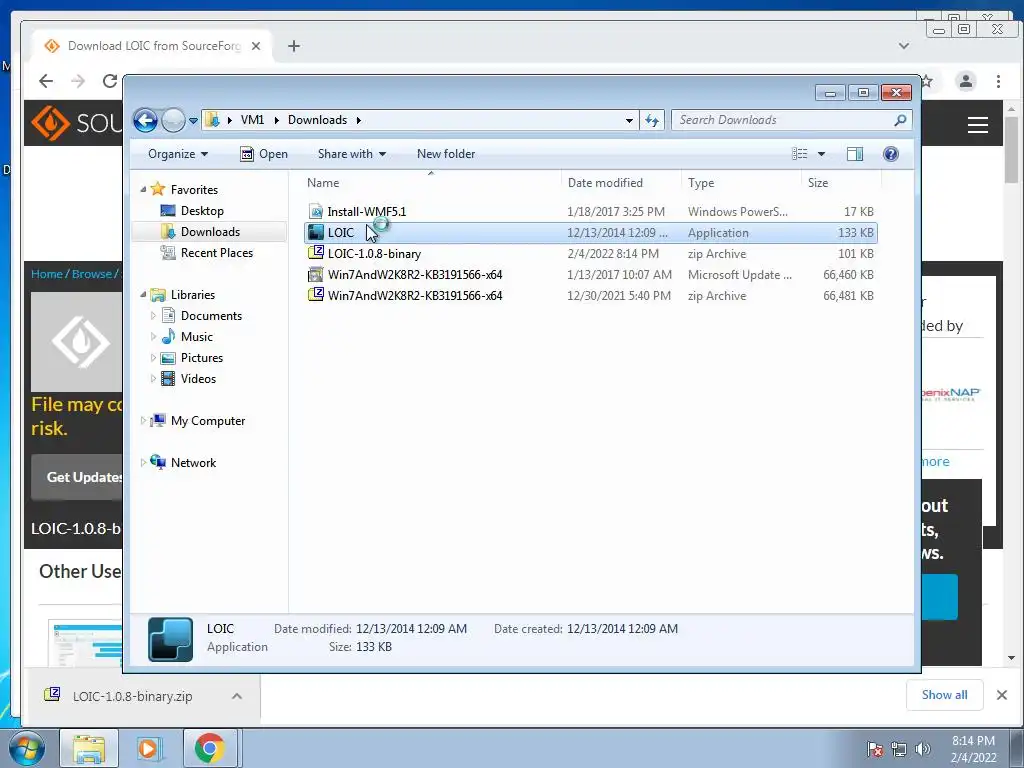
Task: Open a new Chrome tab
Action: (294, 46)
